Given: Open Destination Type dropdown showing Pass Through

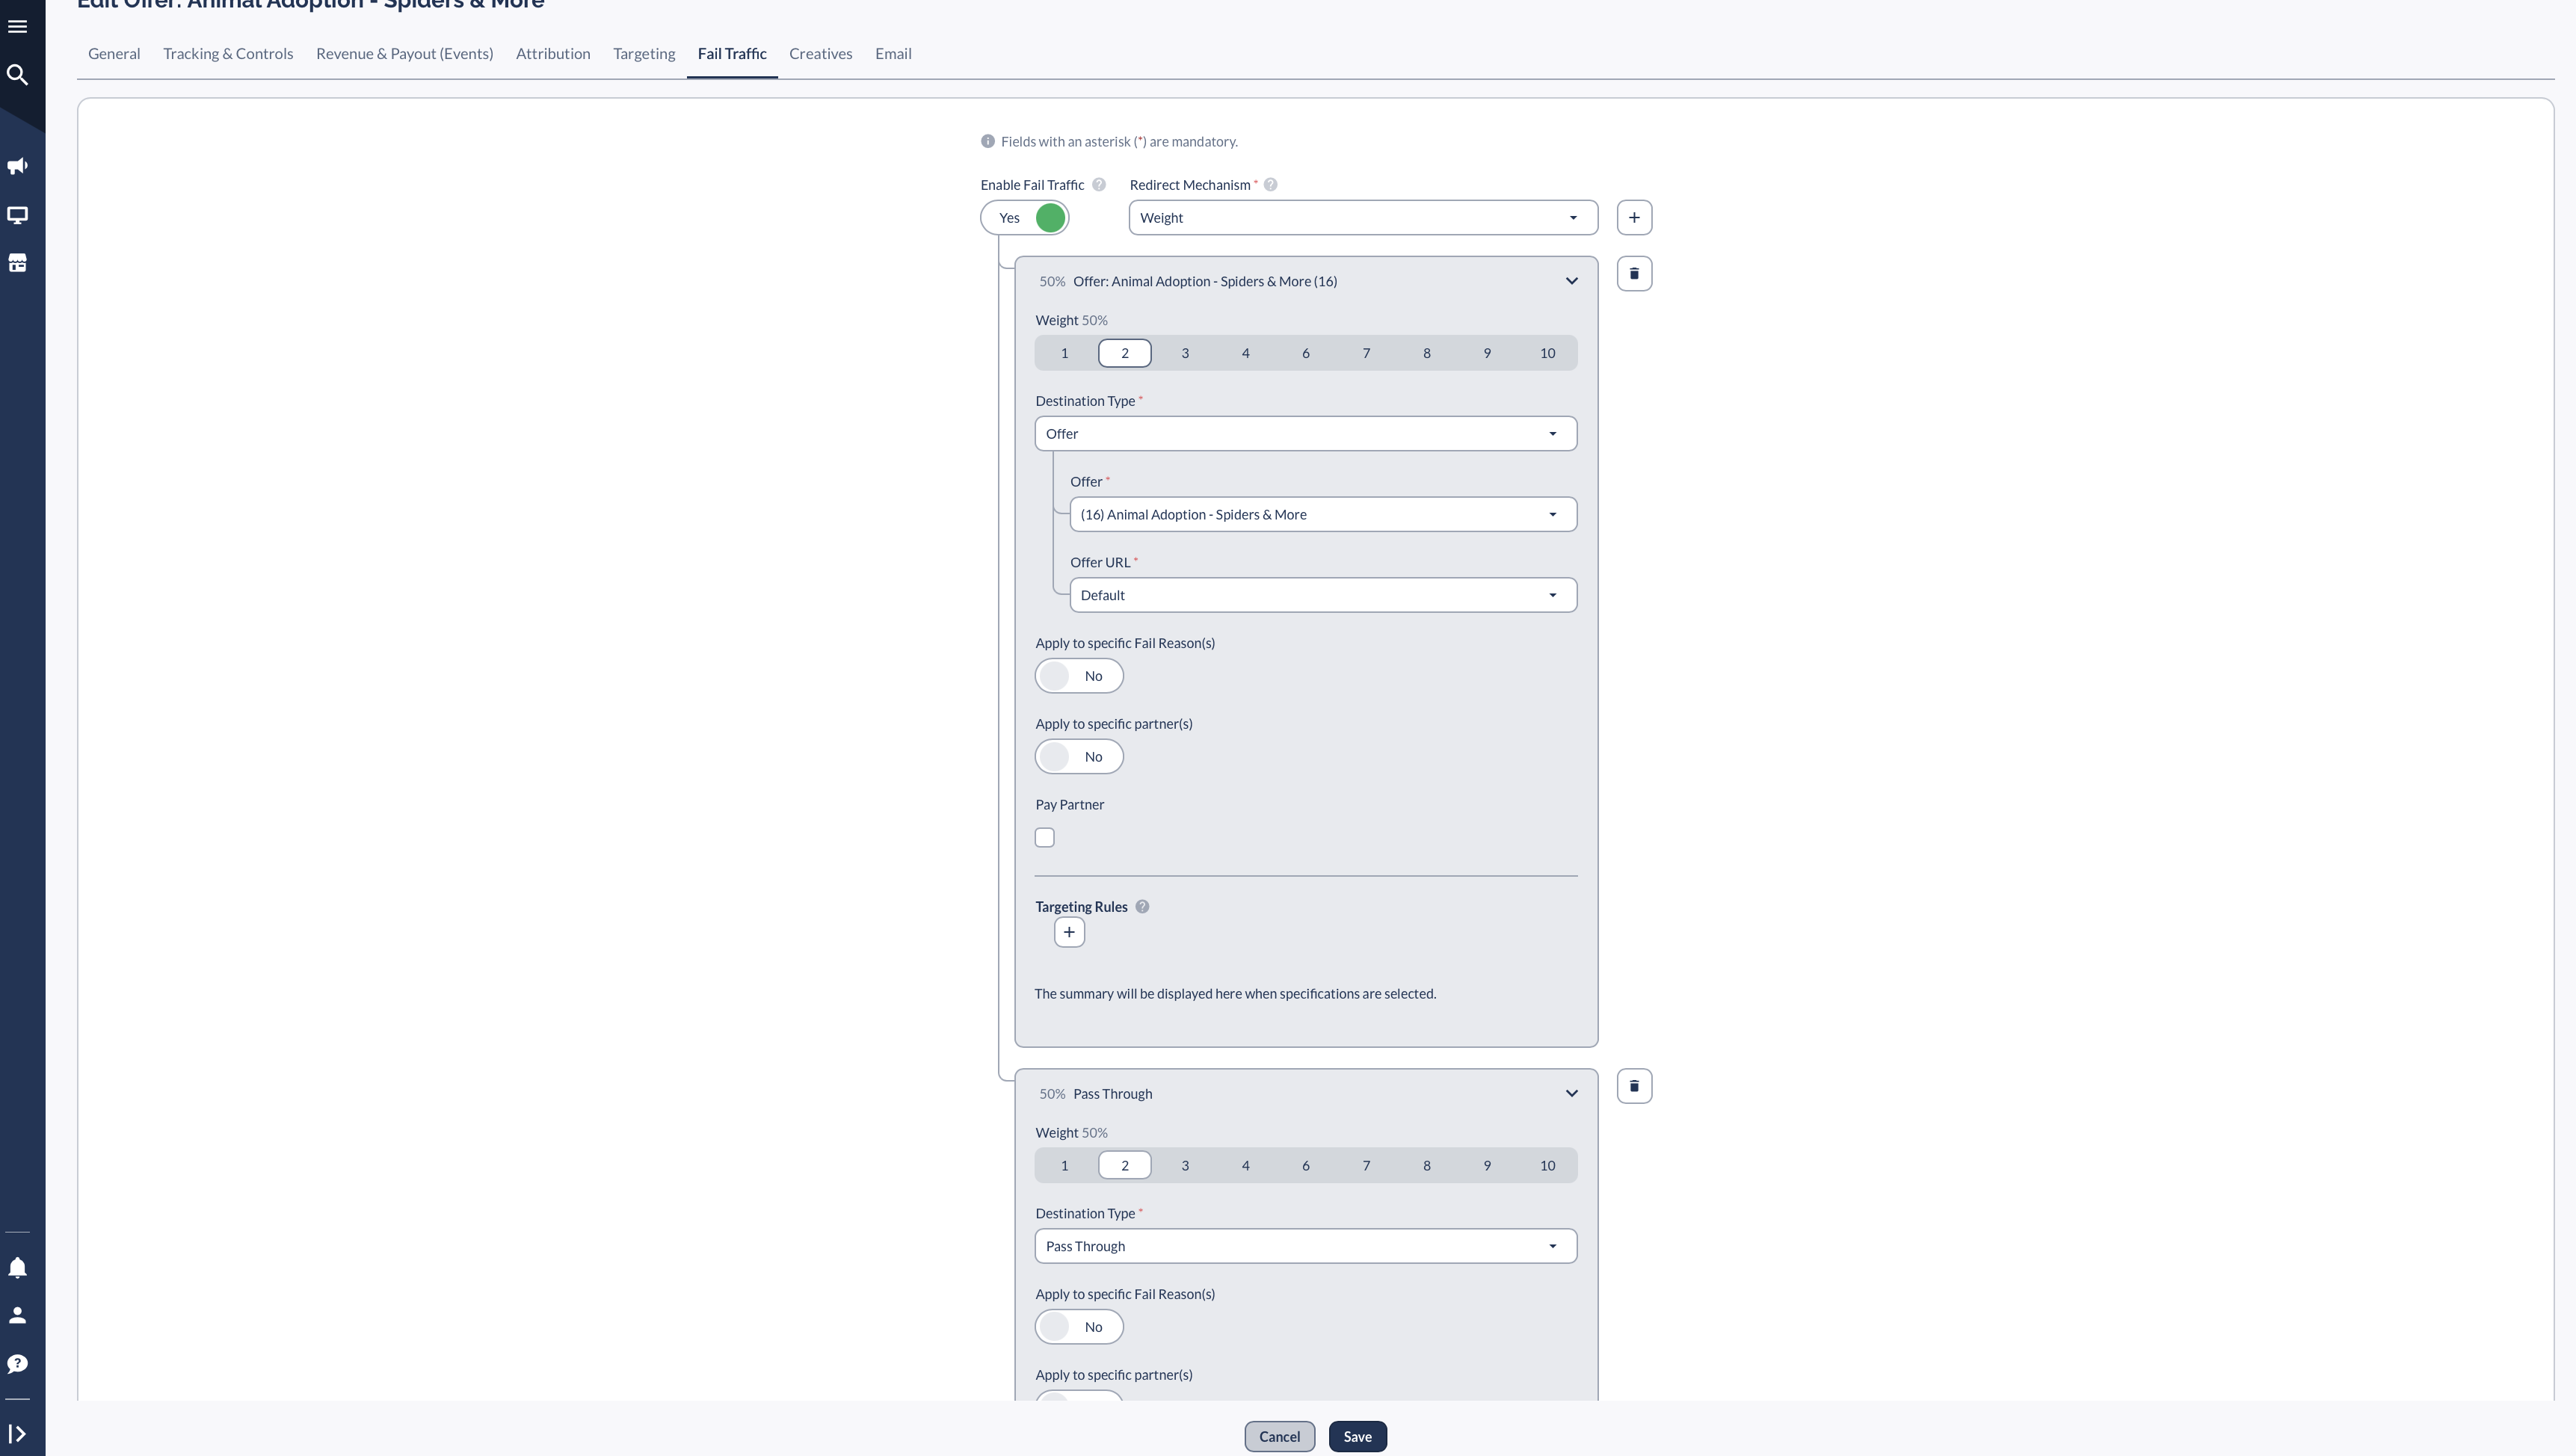Looking at the screenshot, I should (1306, 1246).
